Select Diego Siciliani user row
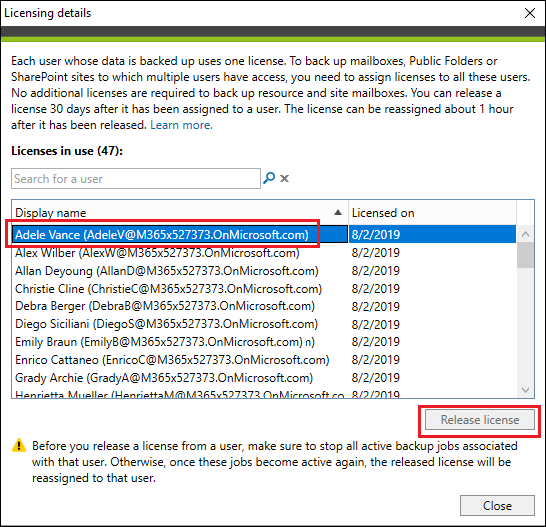The image size is (546, 527). click(x=264, y=324)
